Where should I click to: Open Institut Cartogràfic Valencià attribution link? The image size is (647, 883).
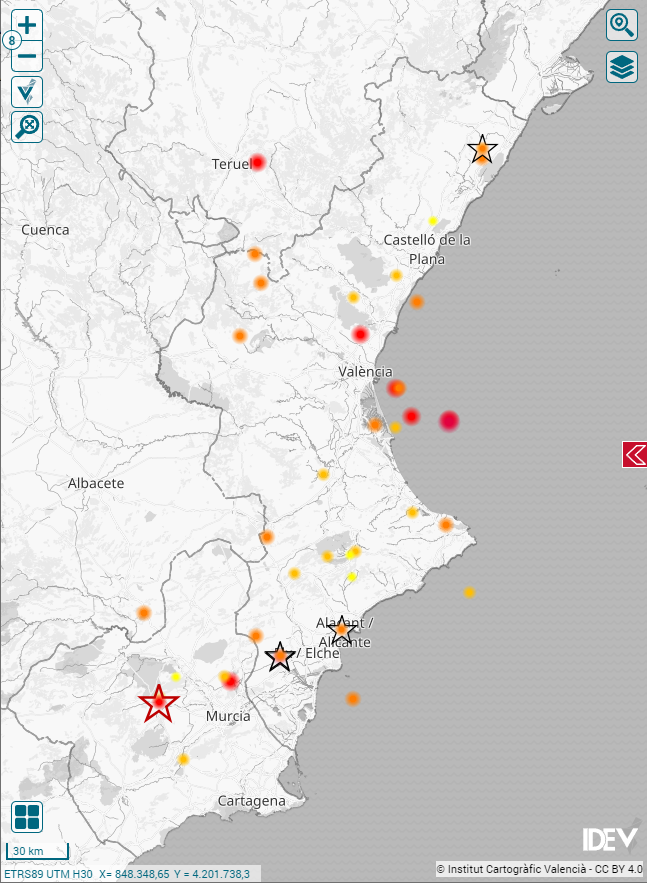point(539,868)
